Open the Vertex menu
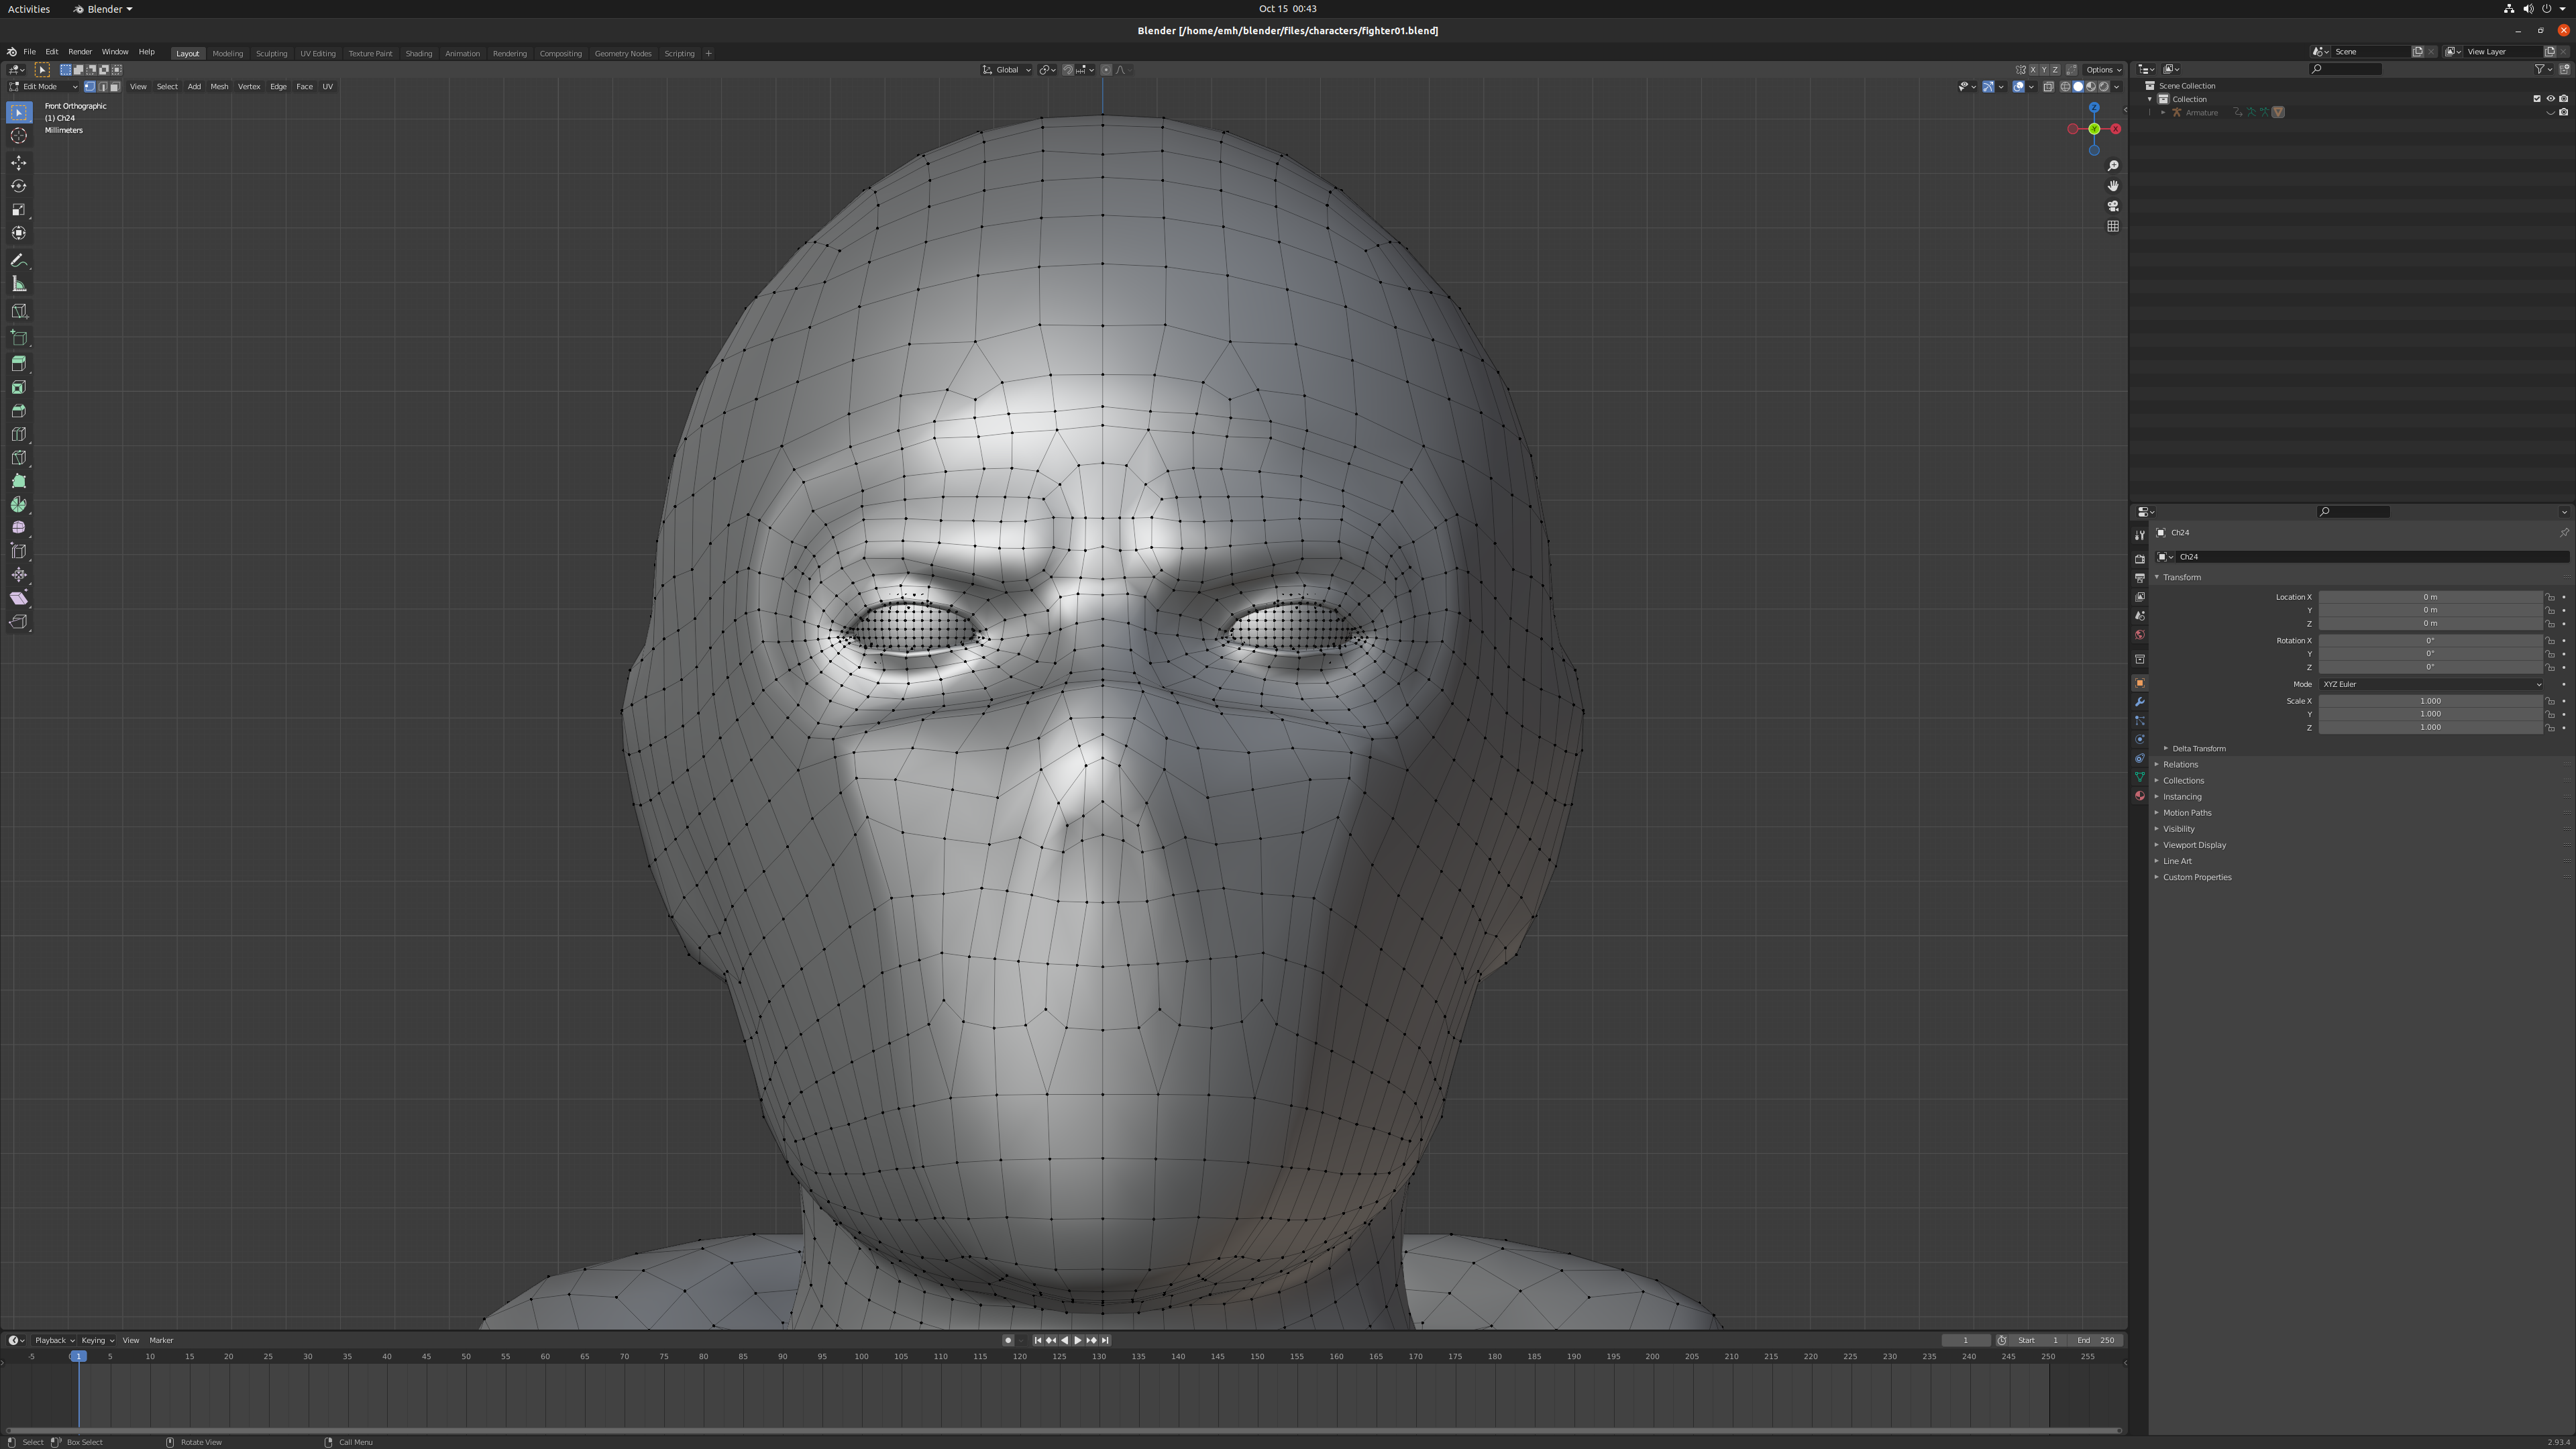The height and width of the screenshot is (1449, 2576). 249,87
